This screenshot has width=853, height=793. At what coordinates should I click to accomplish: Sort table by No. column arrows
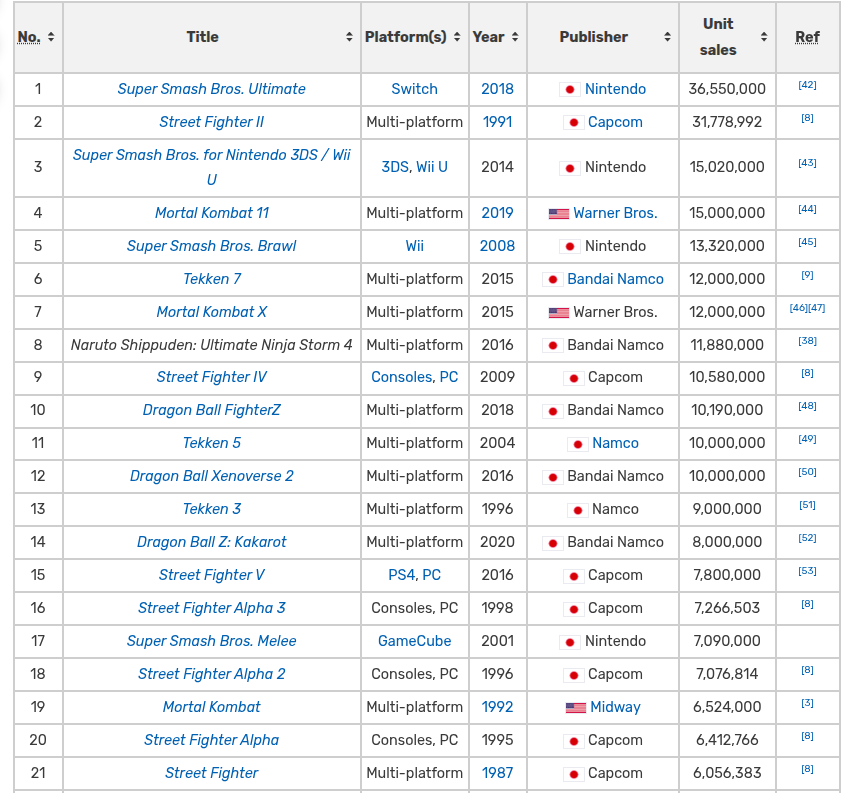pyautogui.click(x=51, y=37)
